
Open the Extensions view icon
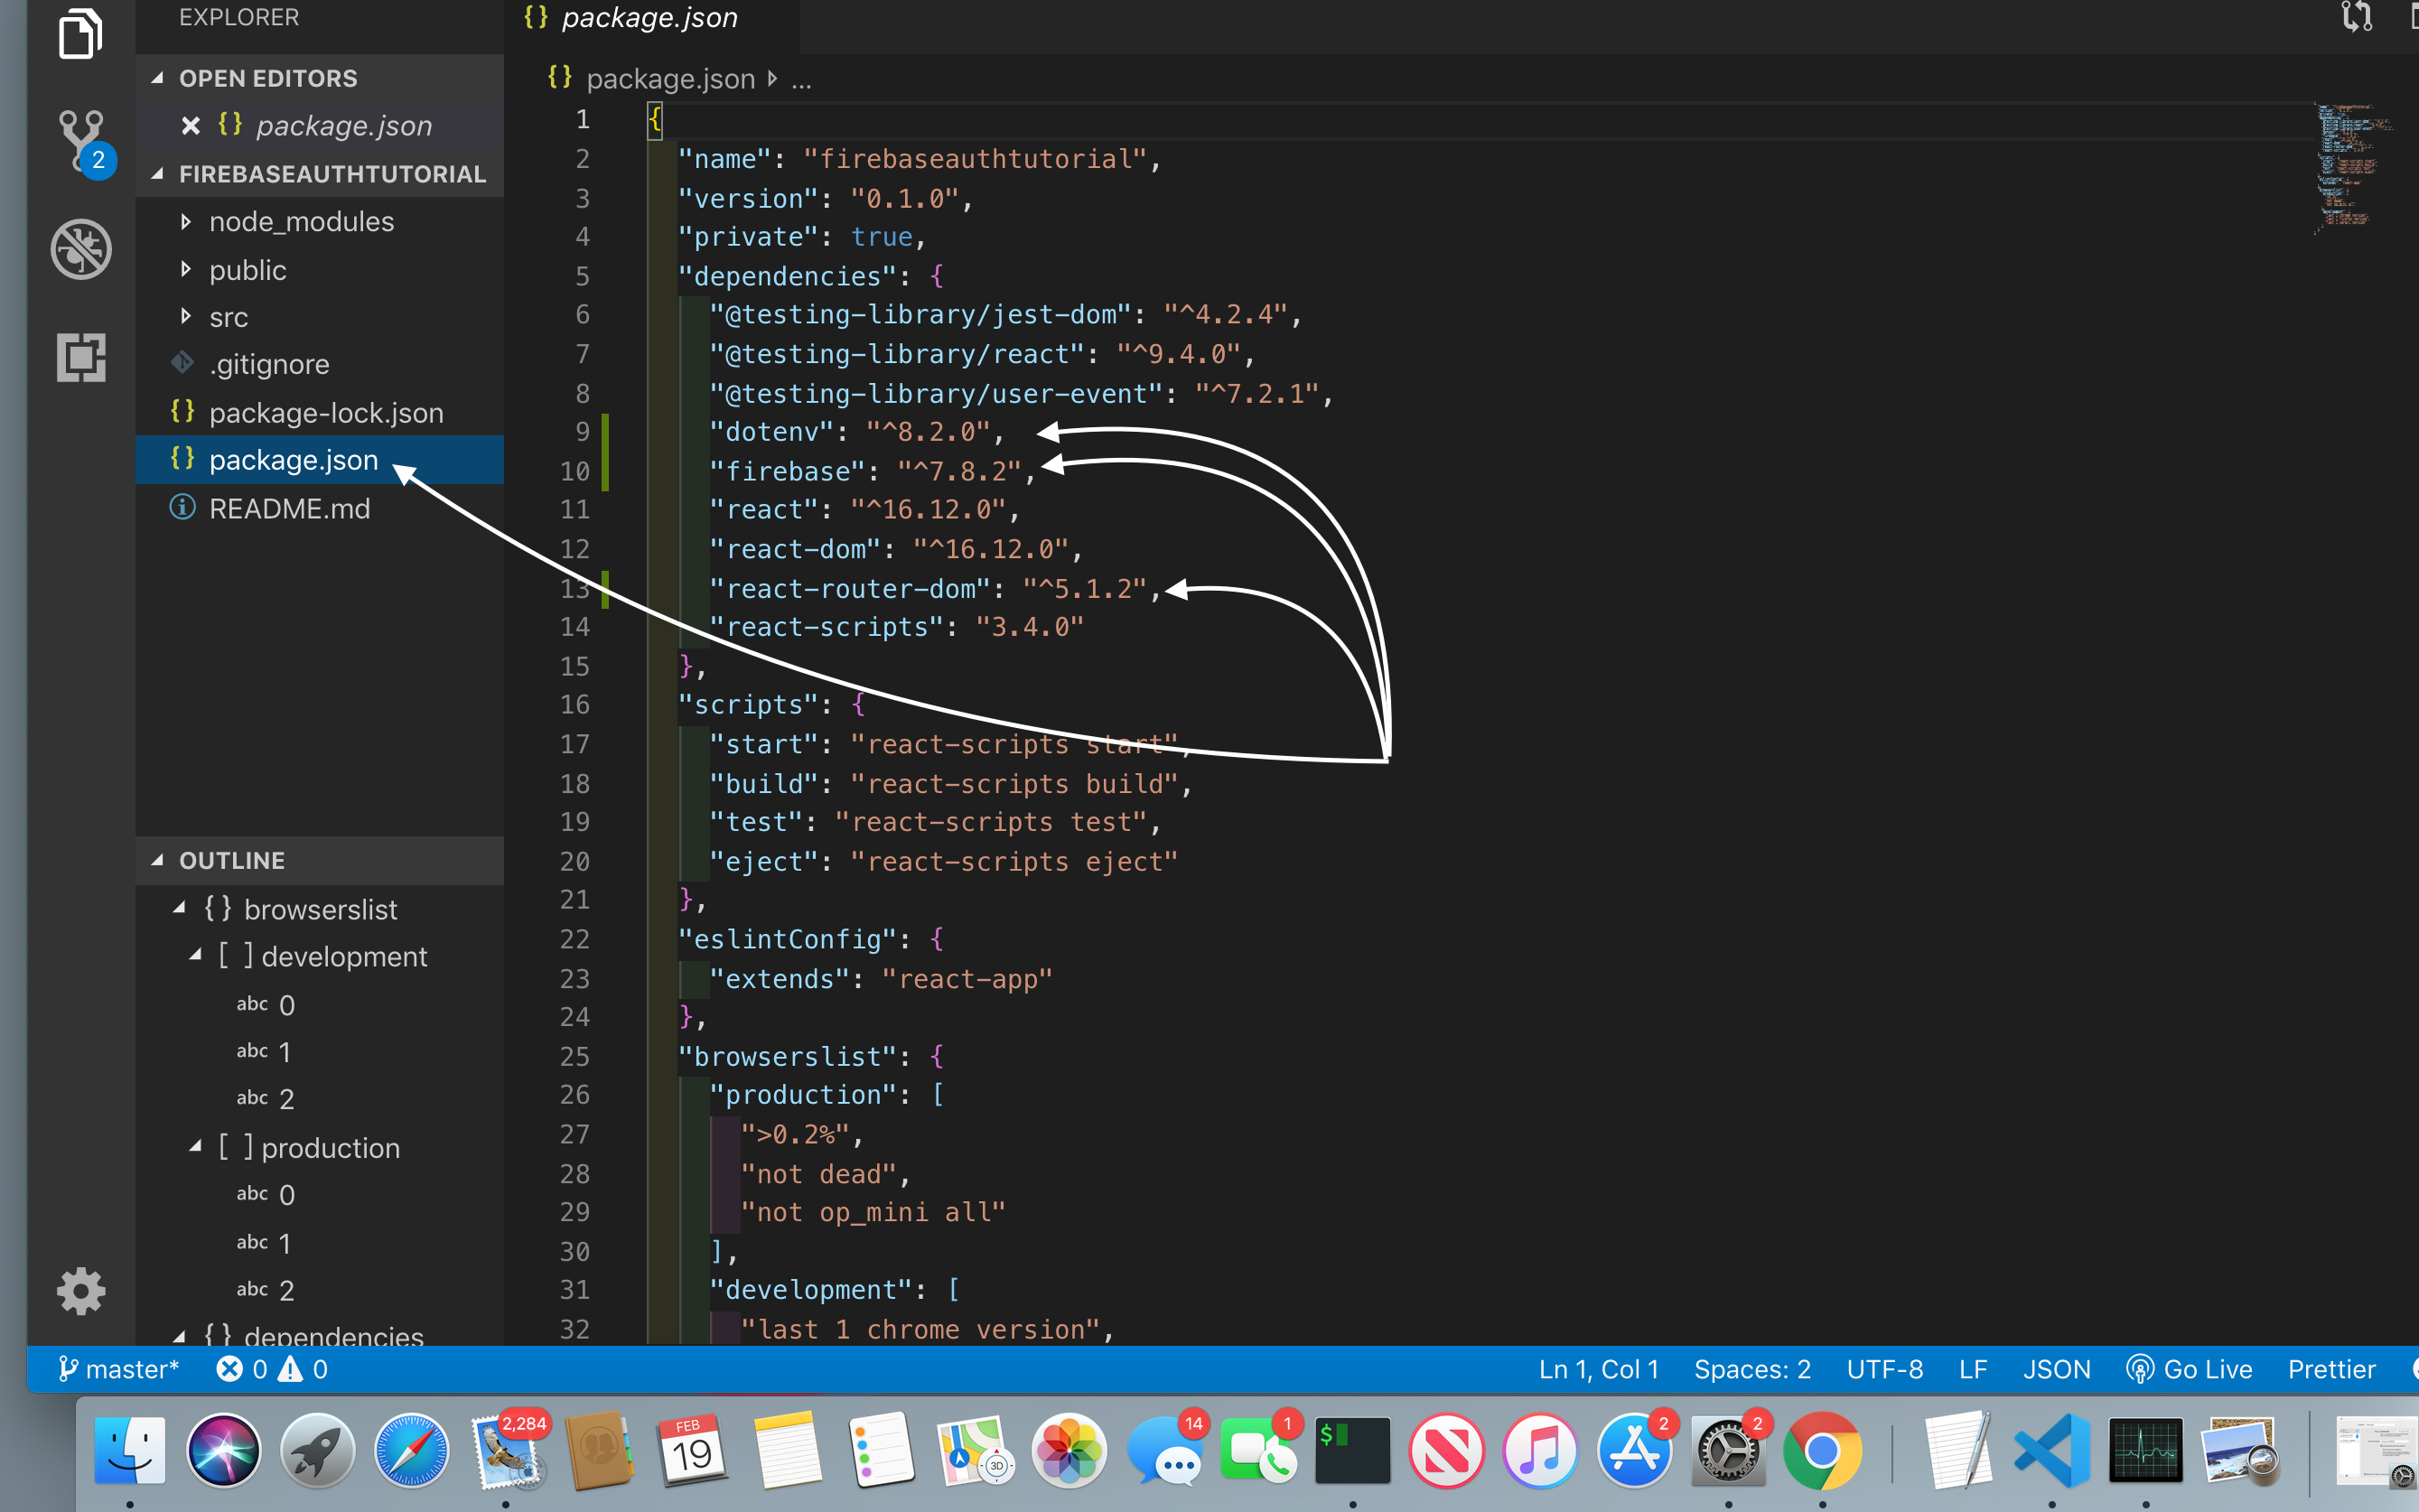pos(81,357)
